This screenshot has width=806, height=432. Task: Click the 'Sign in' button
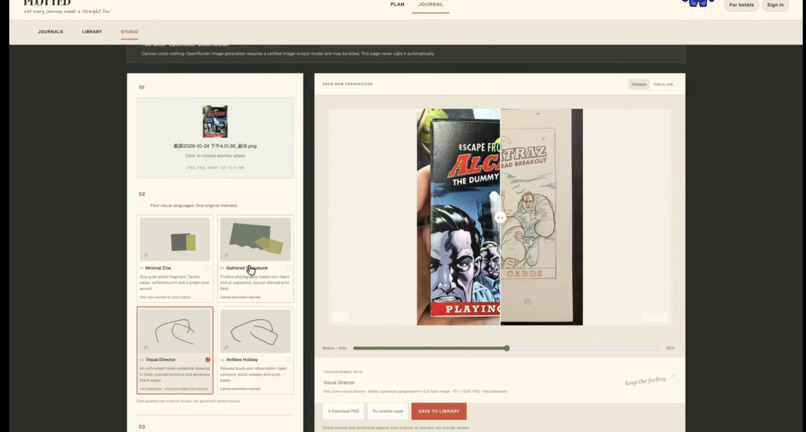(775, 5)
